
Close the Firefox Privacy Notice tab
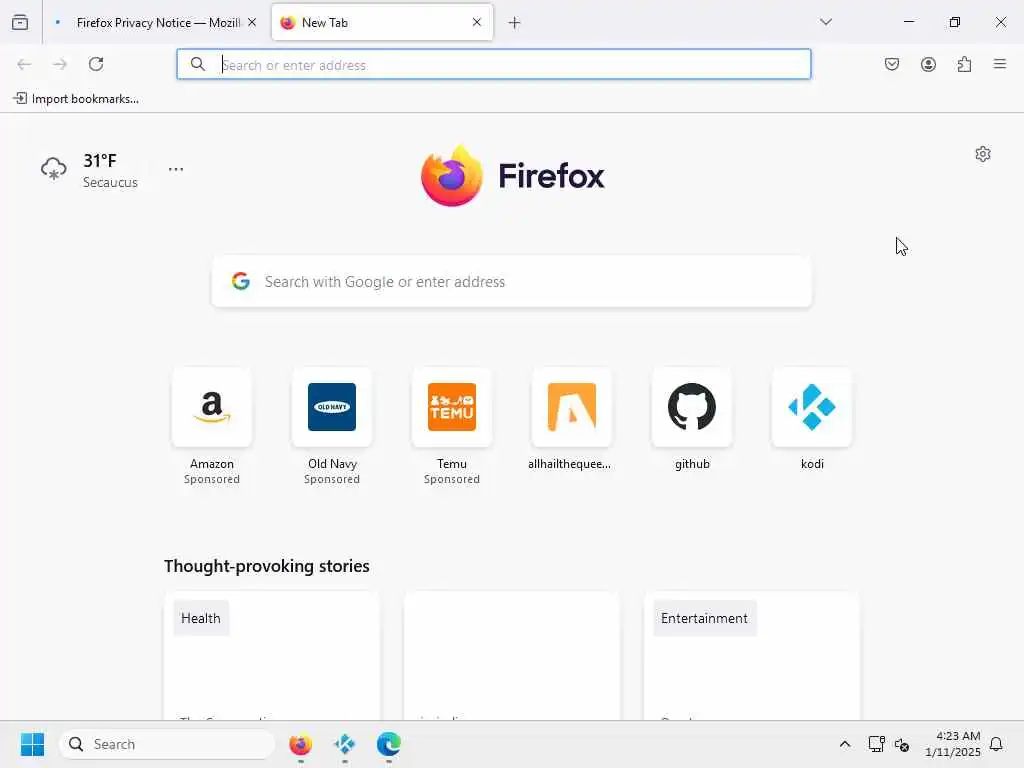pos(252,22)
